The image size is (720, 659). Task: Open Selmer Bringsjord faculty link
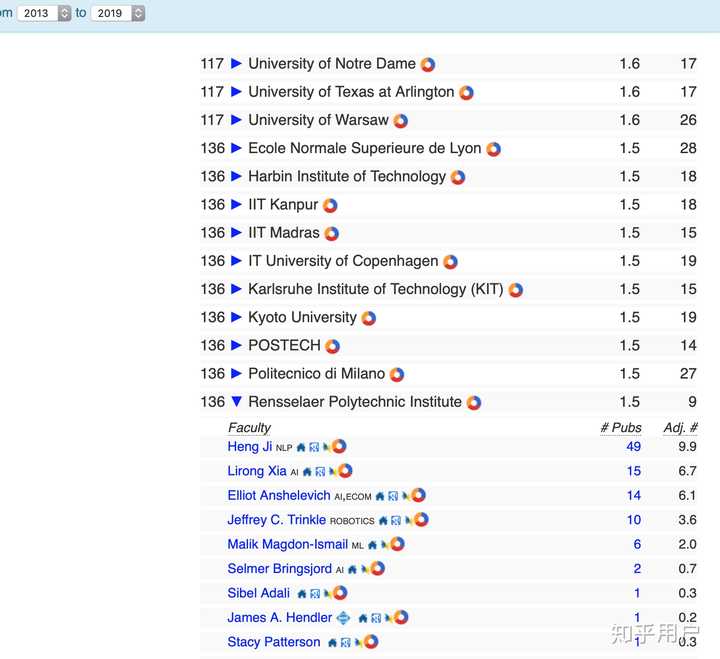(279, 568)
